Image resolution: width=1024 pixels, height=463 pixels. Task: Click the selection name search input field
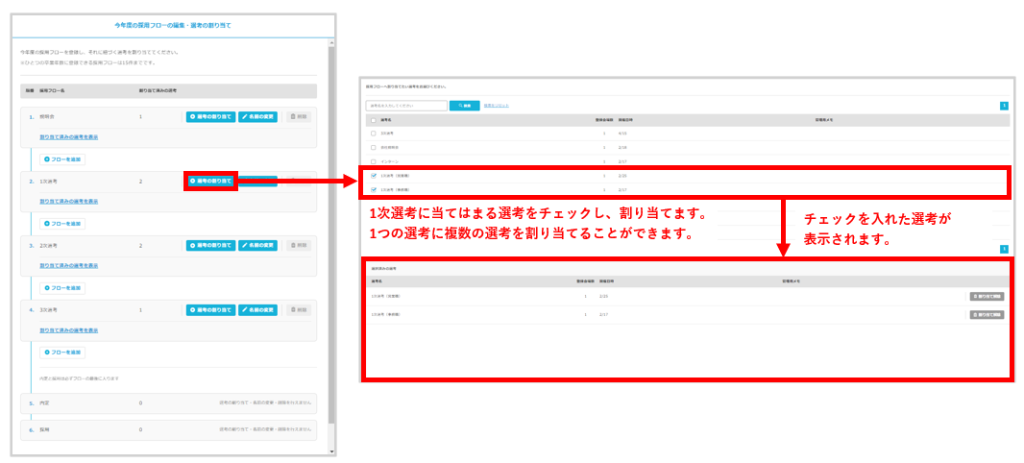pos(406,105)
